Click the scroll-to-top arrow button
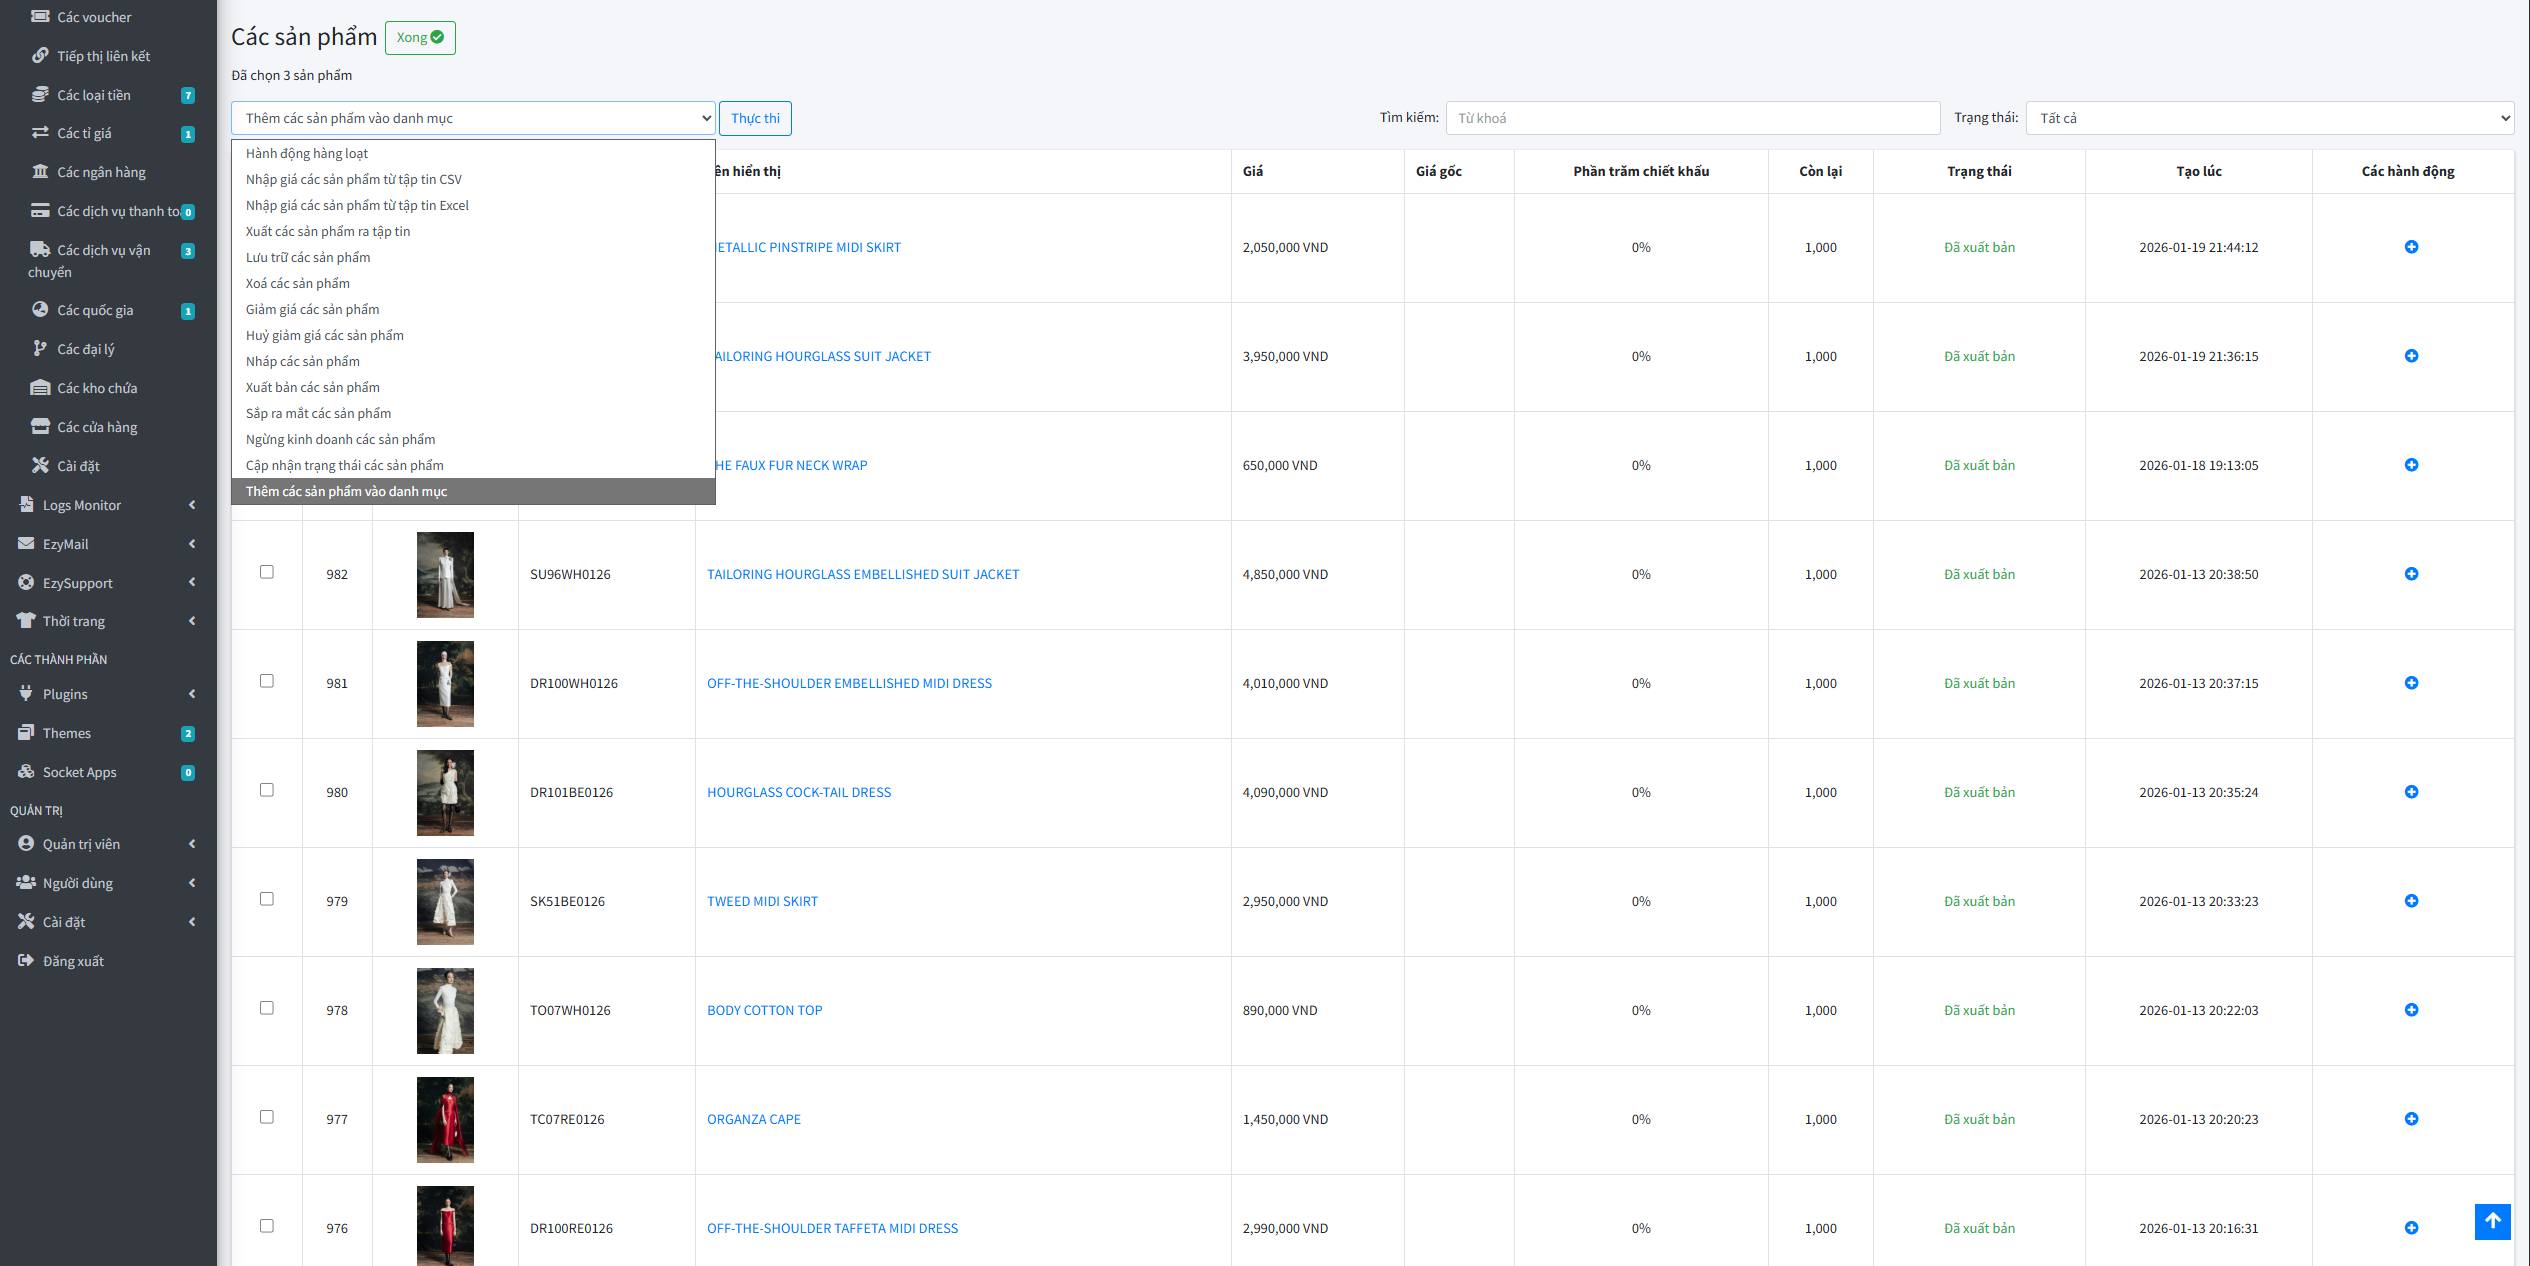The image size is (2530, 1266). (x=2492, y=1221)
